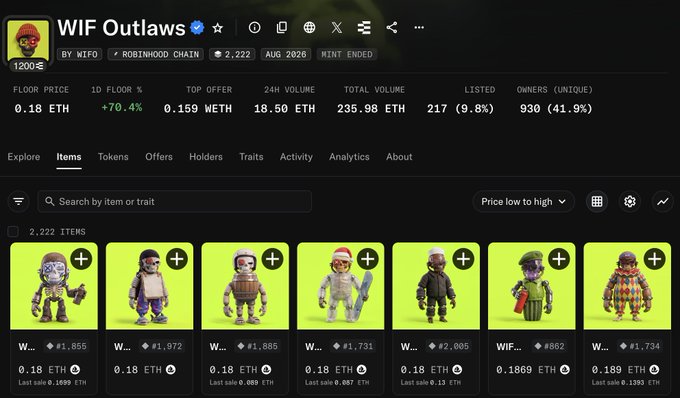
Task: Click the BY WIFO creator tag
Action: [79, 54]
